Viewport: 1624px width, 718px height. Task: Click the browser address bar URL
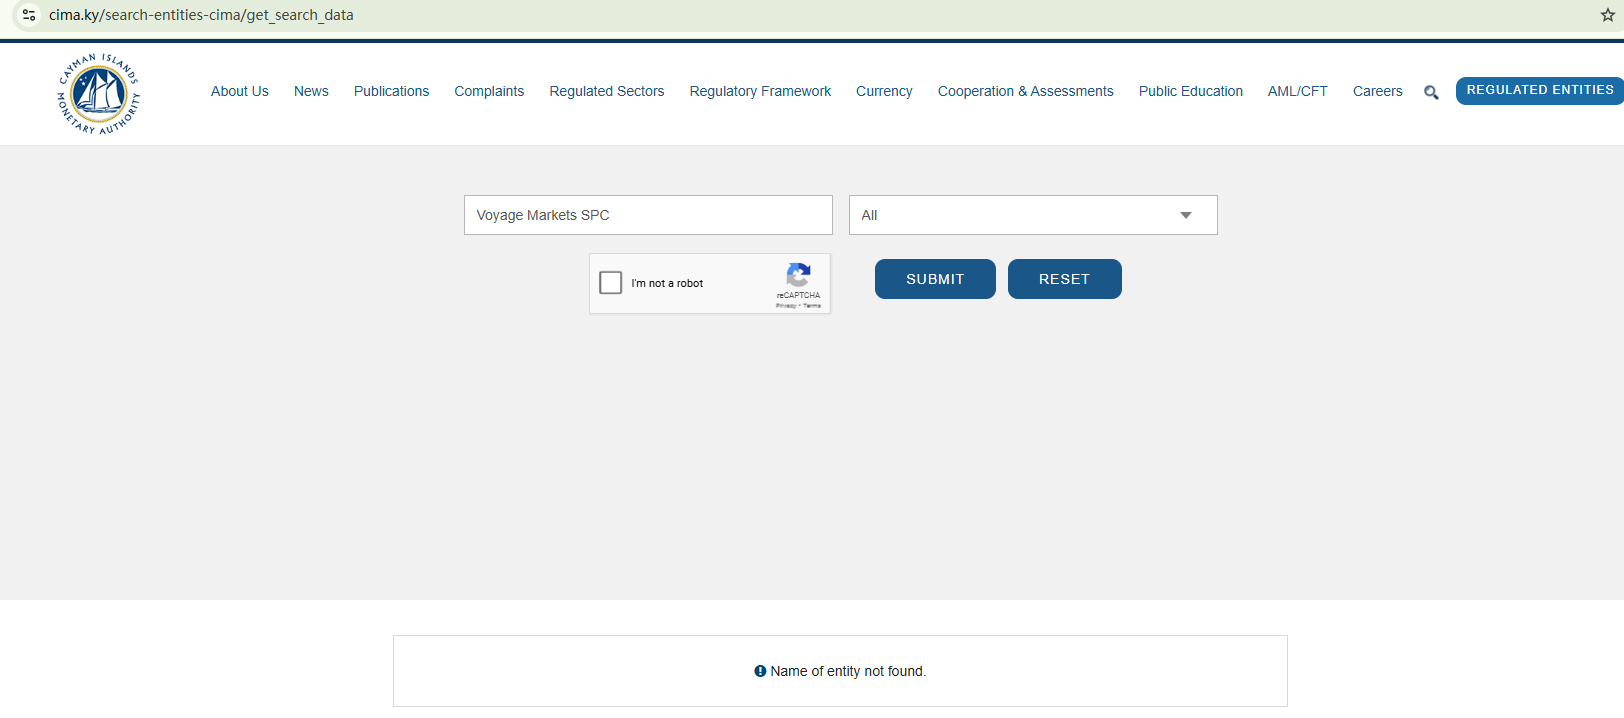[x=201, y=15]
